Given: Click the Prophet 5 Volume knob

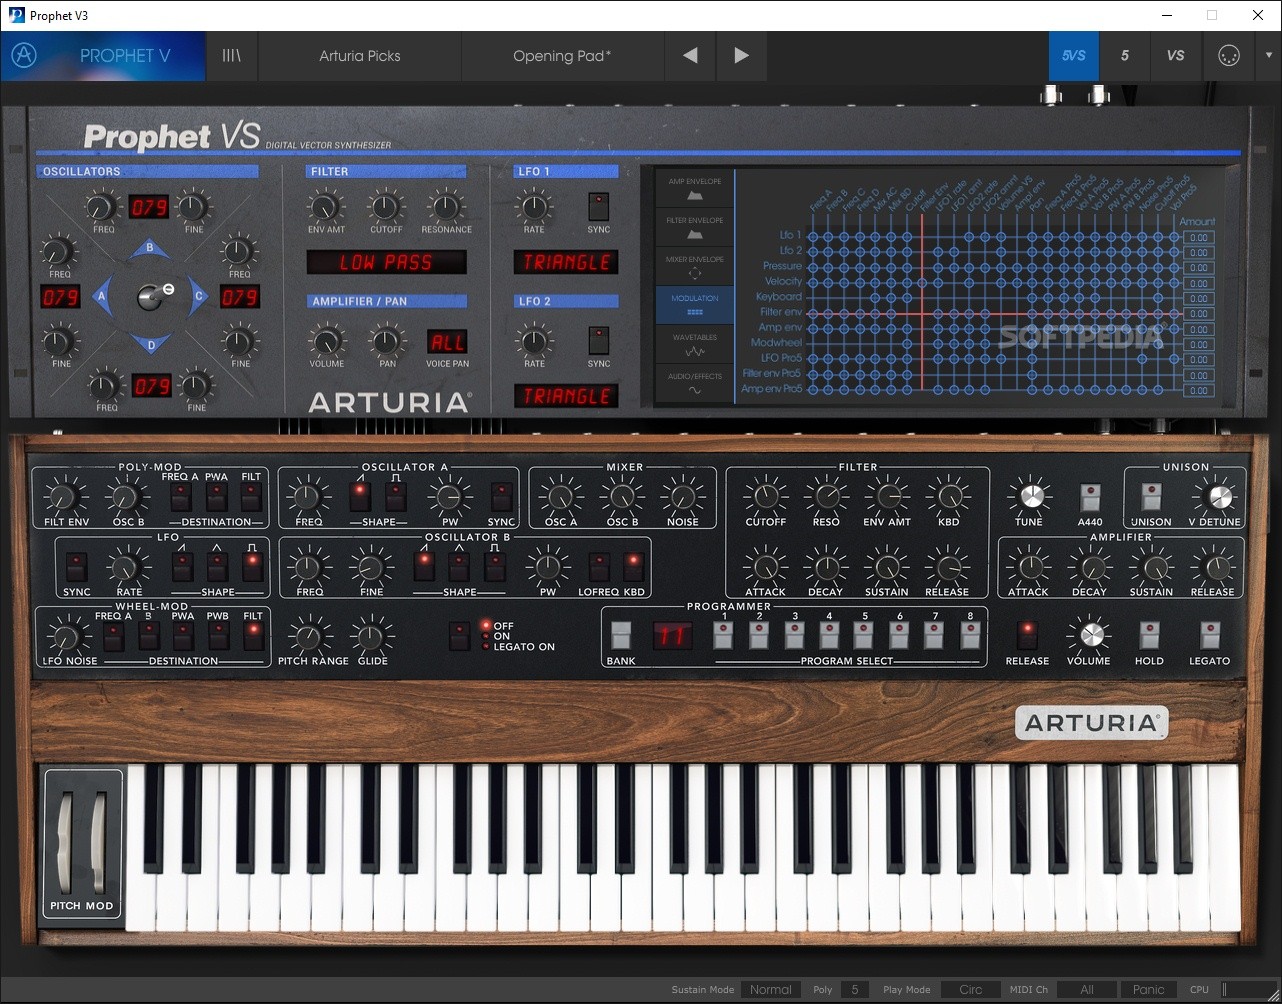Looking at the screenshot, I should tap(1090, 635).
